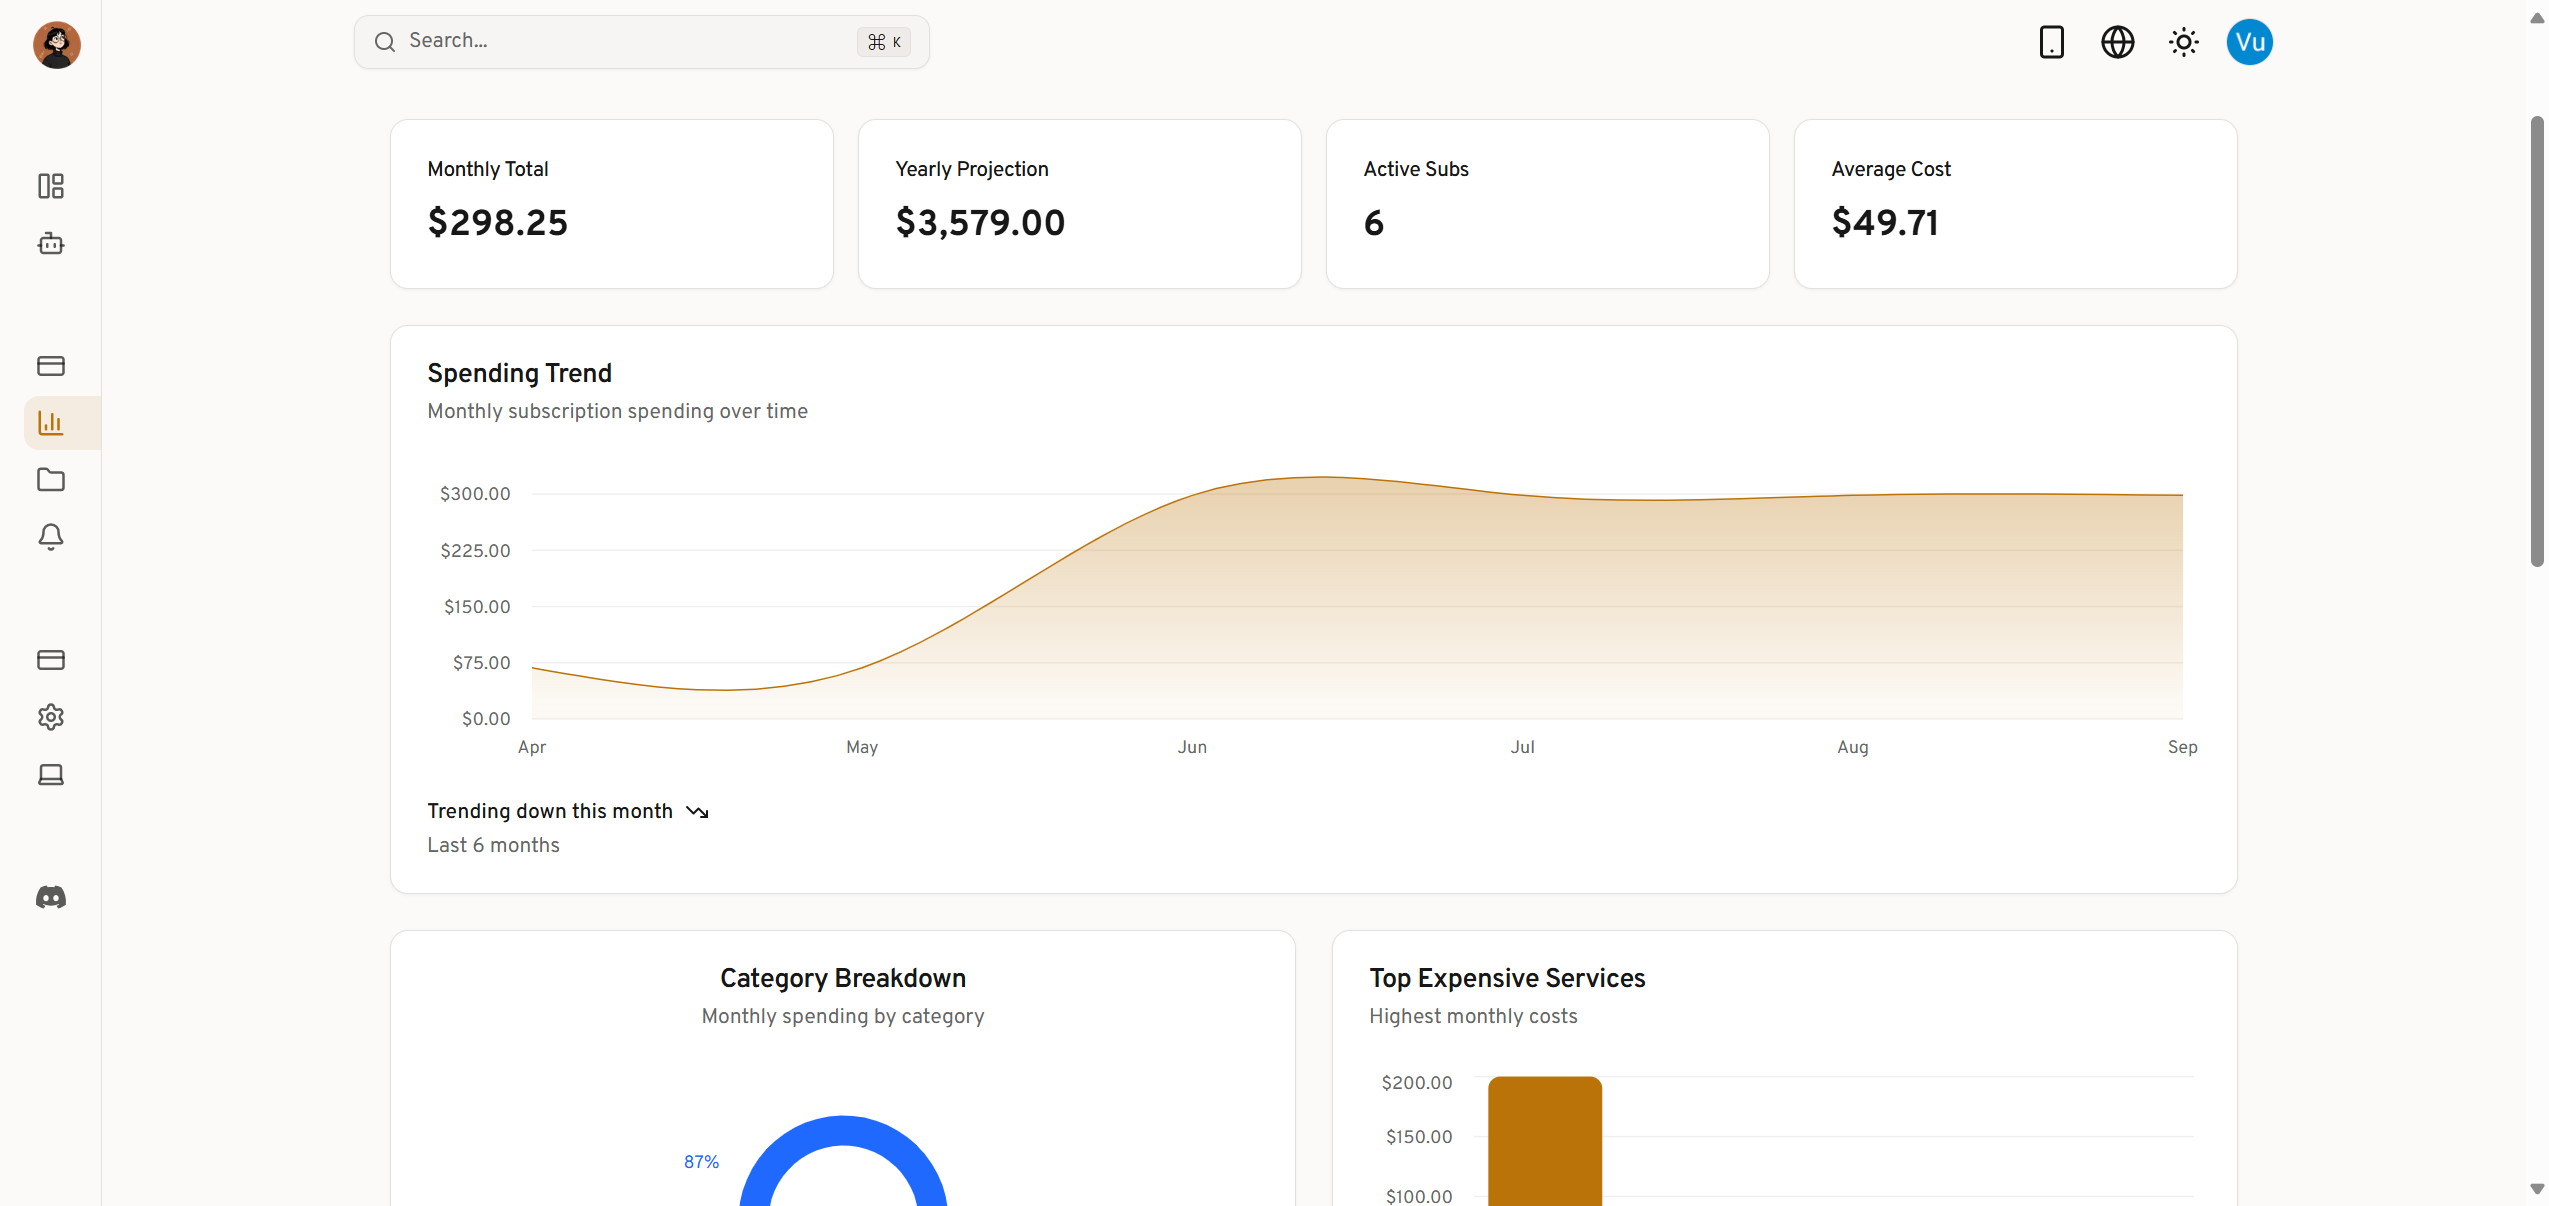This screenshot has width=2549, height=1206.
Task: Click 'Monthly subscription spending over time' subtitle
Action: click(x=618, y=411)
